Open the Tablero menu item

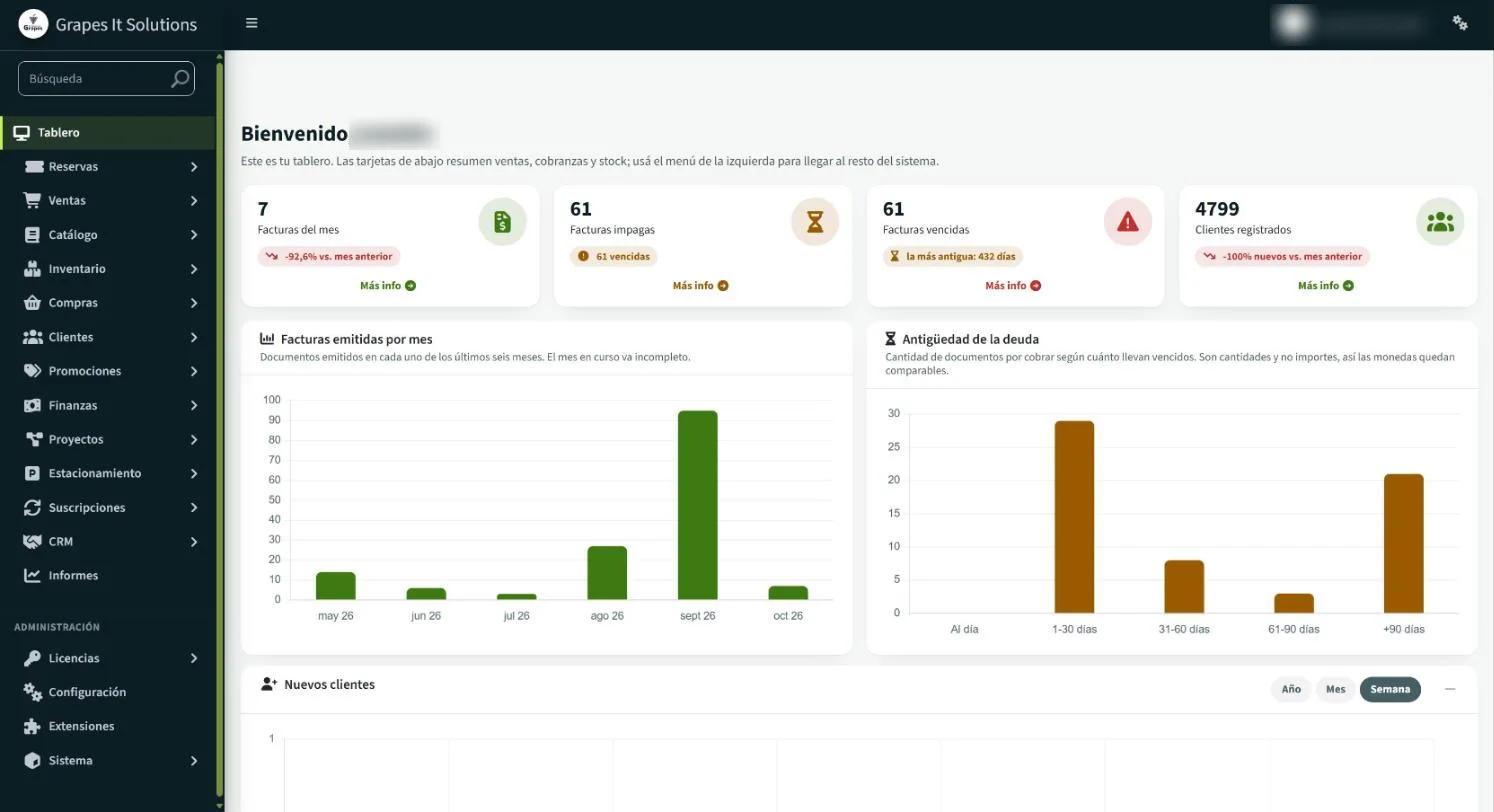click(x=108, y=133)
